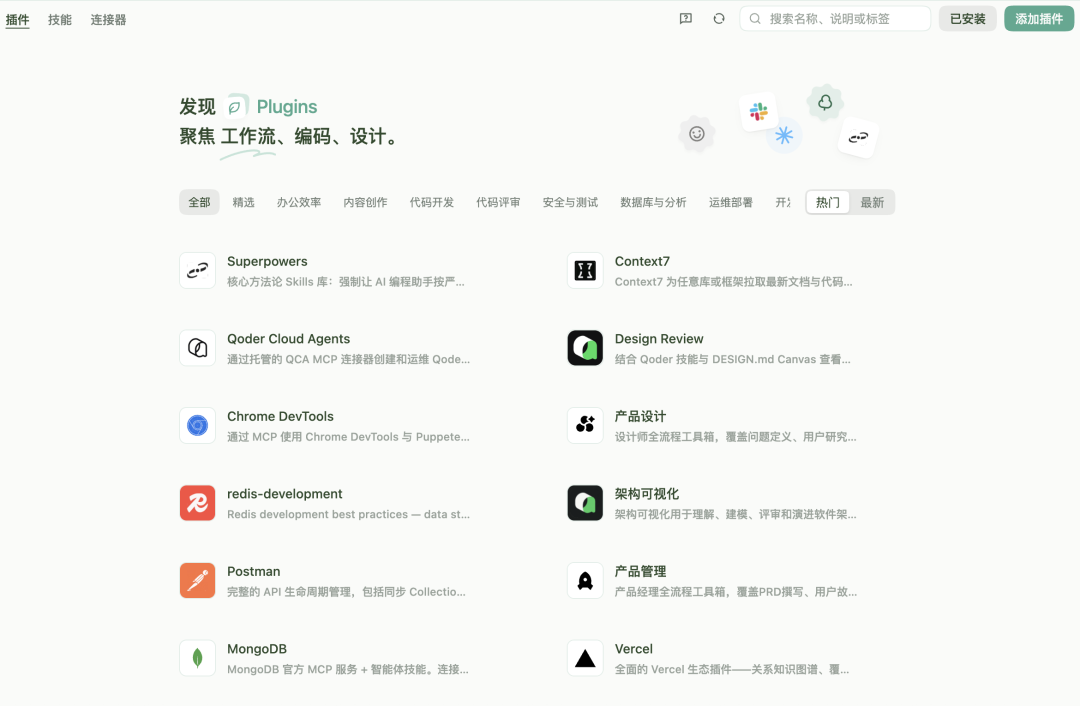Screen dimensions: 1080x706
Task: Click the Qoder Cloud Agents icon
Action: (198, 348)
